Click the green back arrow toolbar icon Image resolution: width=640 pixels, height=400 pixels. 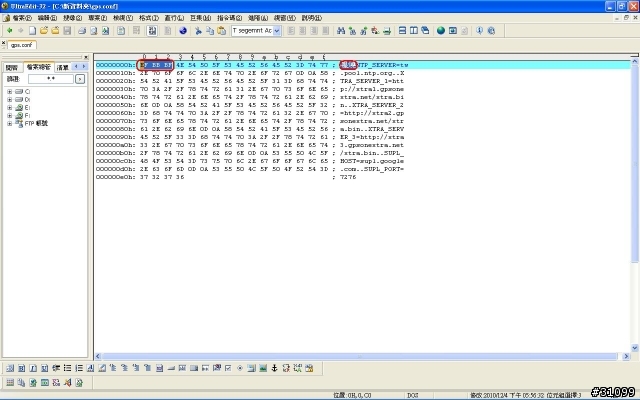9,31
